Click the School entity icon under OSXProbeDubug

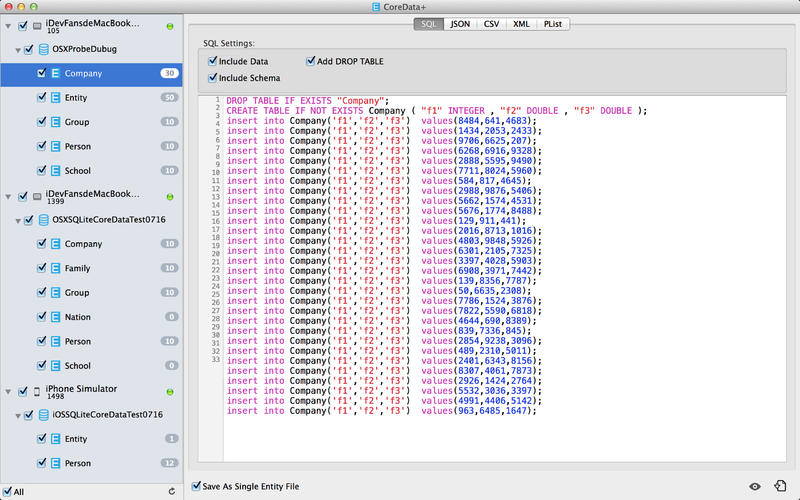pos(56,170)
